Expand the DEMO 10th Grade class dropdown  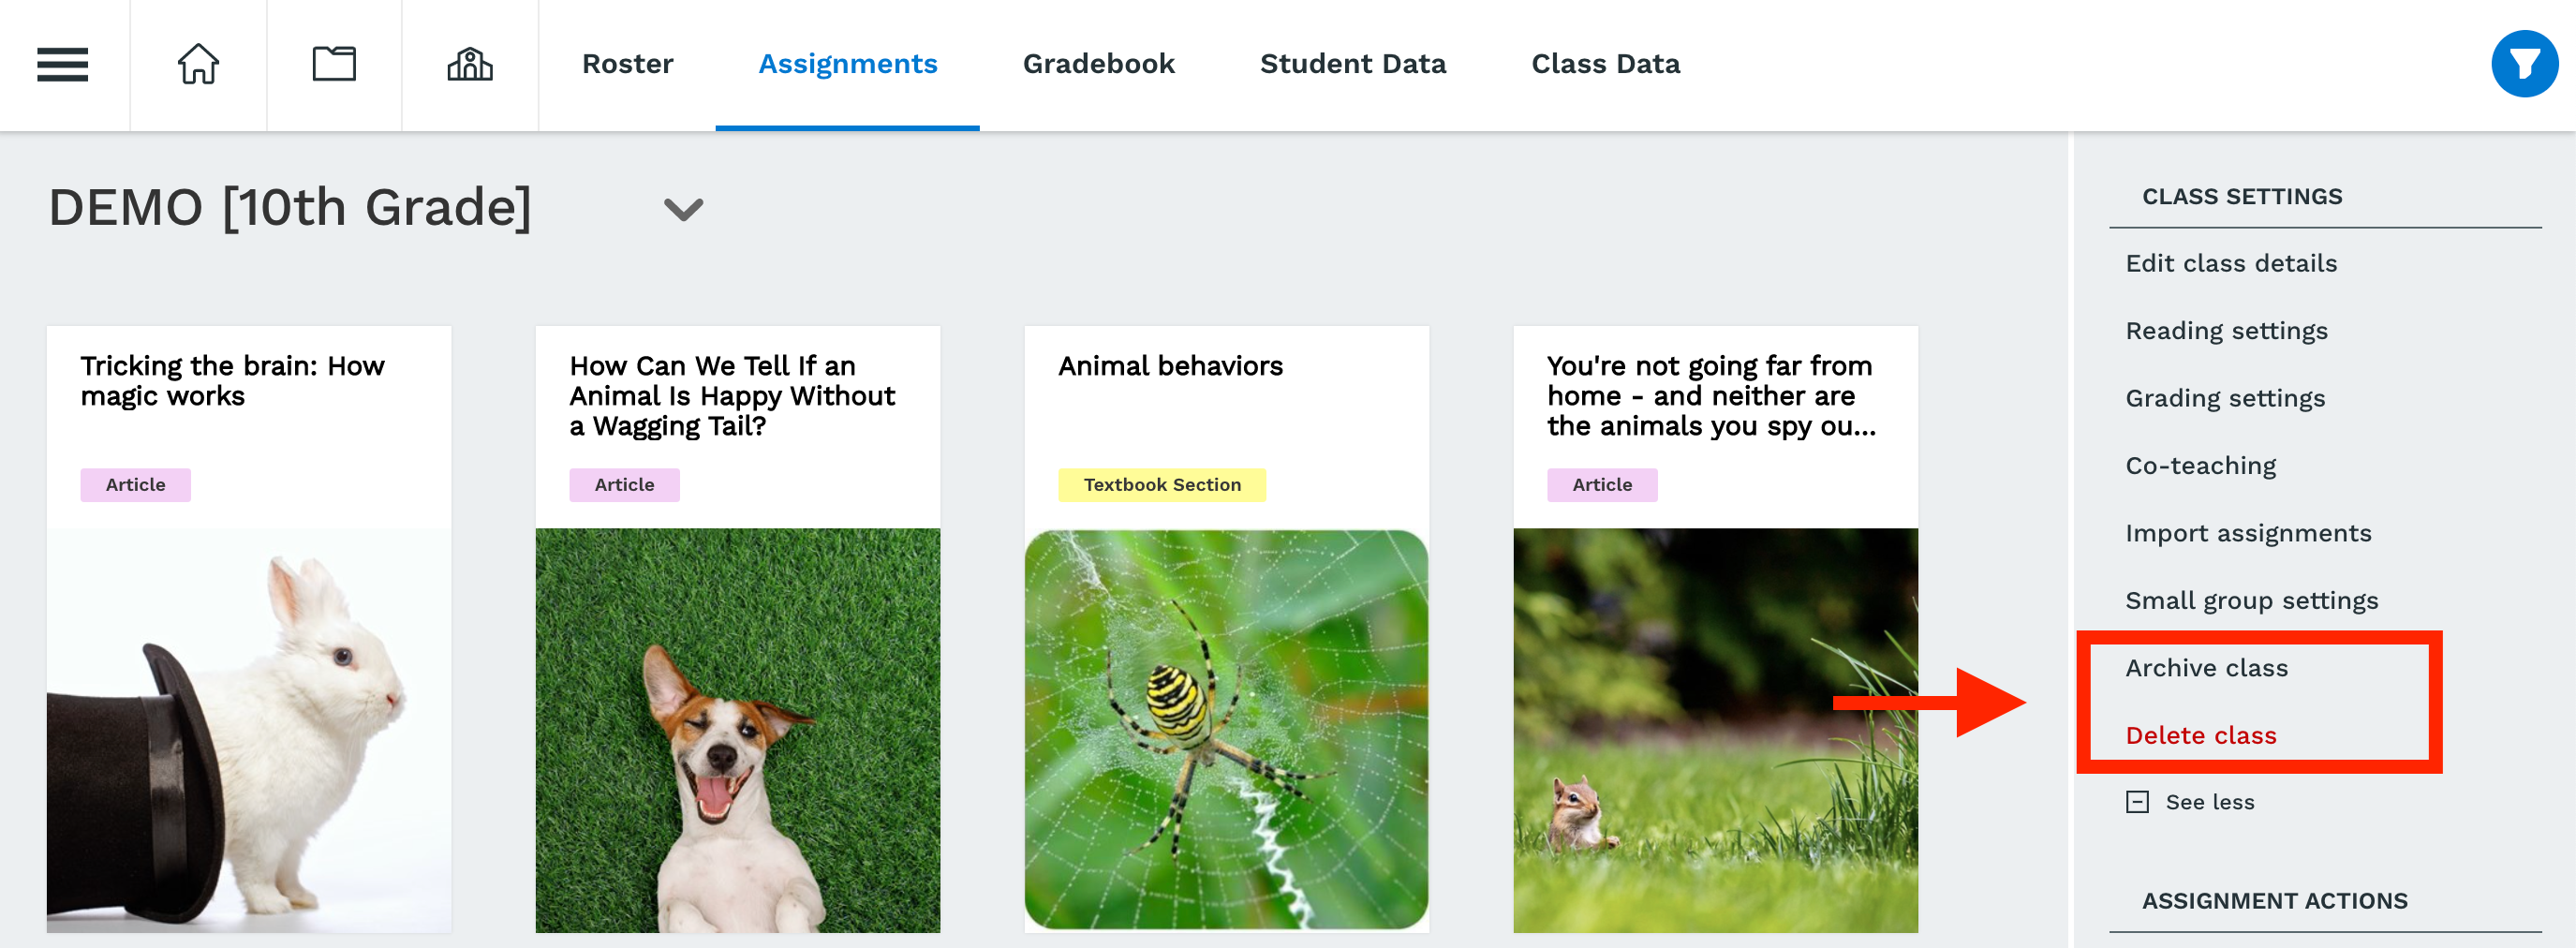coord(684,209)
